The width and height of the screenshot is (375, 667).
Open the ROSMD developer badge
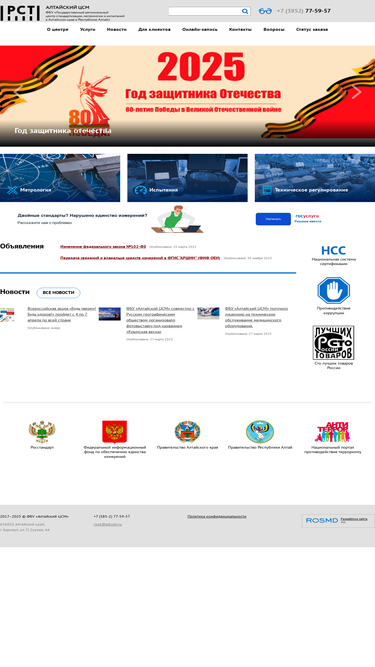(338, 521)
